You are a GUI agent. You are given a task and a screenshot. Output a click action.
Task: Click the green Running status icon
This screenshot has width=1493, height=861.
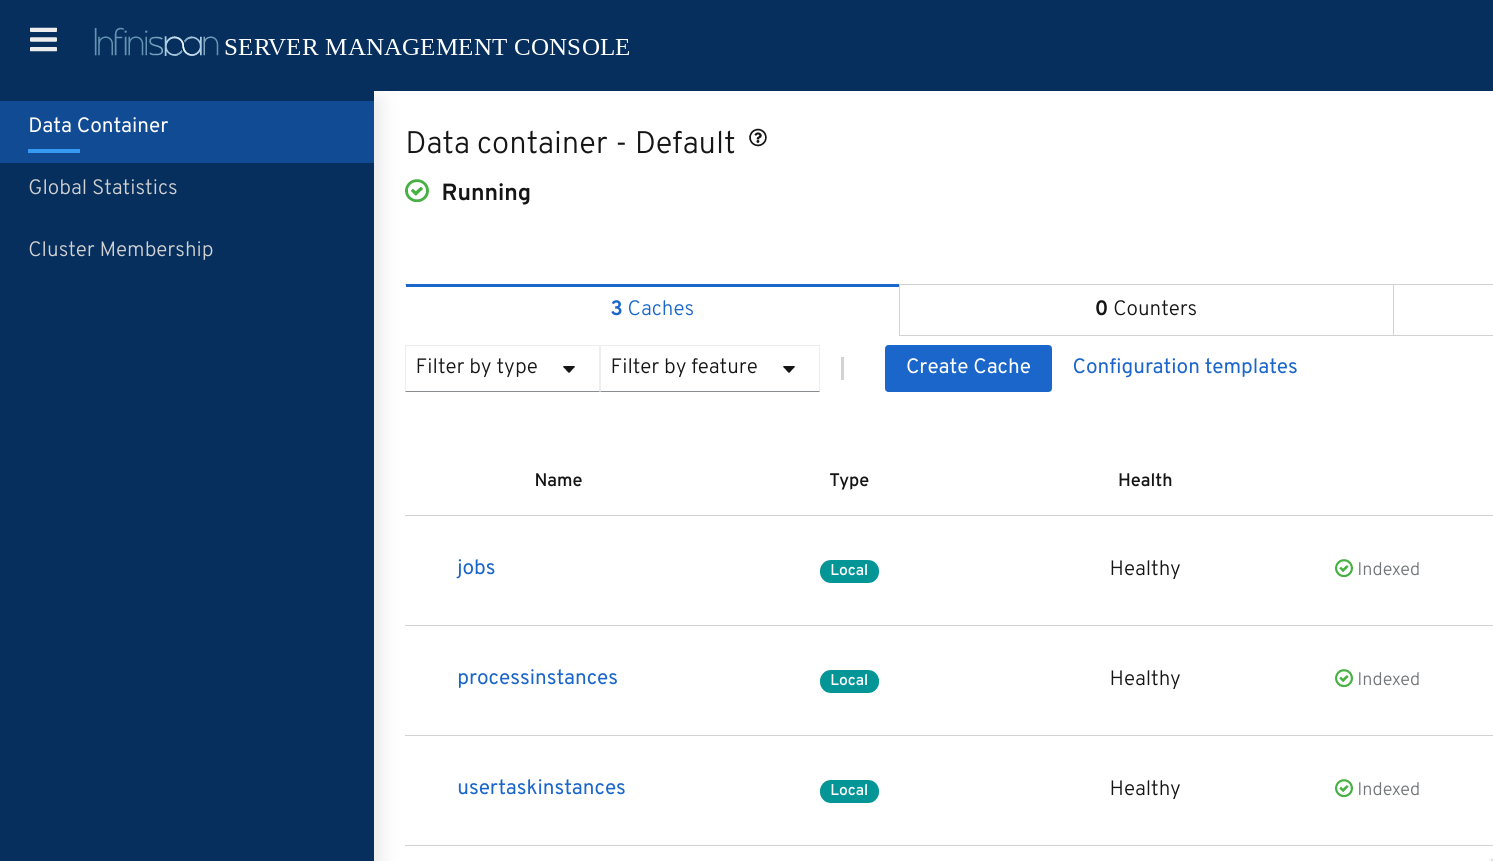(417, 191)
